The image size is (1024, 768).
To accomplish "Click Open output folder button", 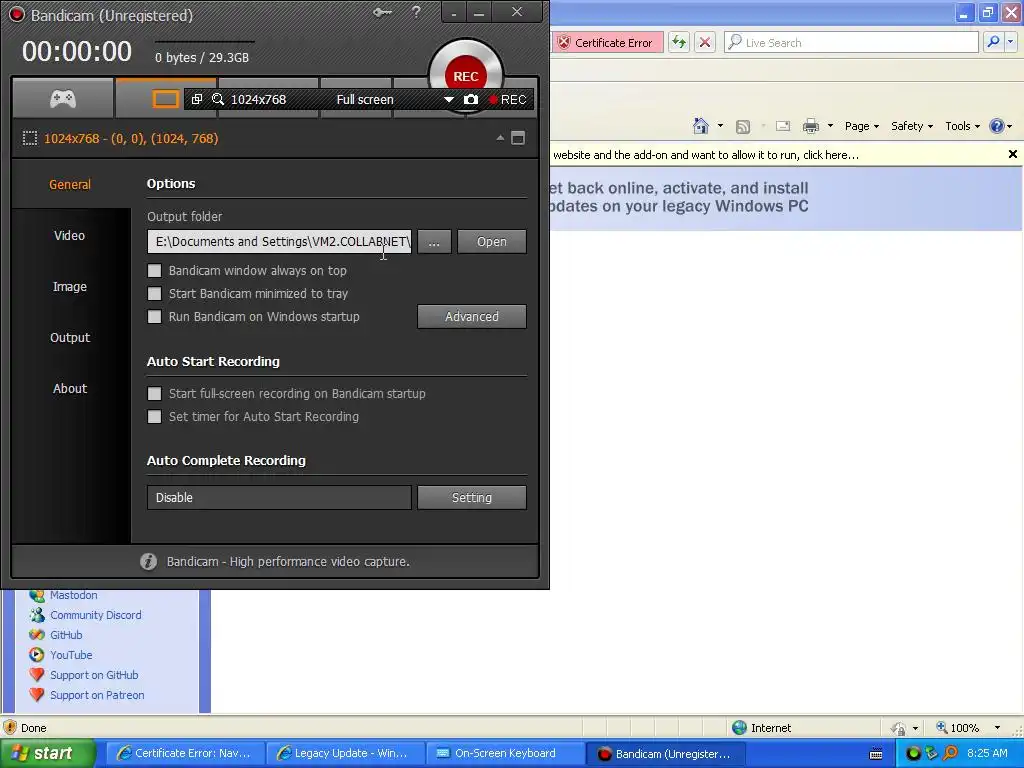I will 492,242.
